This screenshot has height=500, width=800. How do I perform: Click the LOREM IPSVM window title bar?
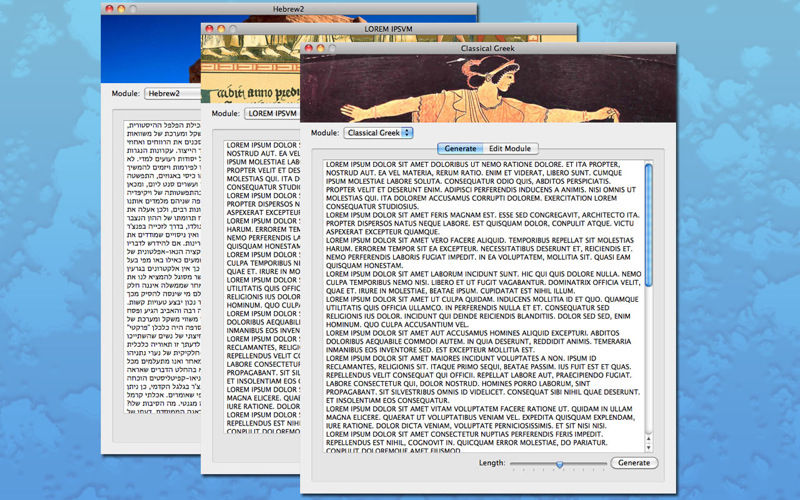tap(388, 29)
